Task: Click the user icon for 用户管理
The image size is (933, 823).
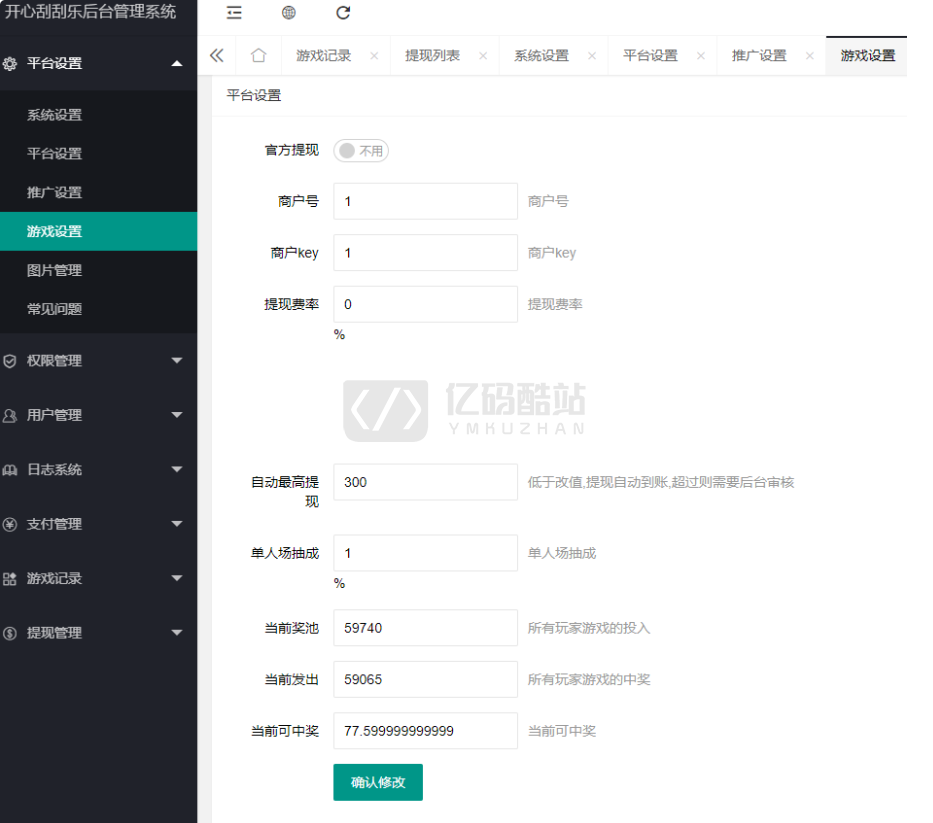Action: click(10, 415)
